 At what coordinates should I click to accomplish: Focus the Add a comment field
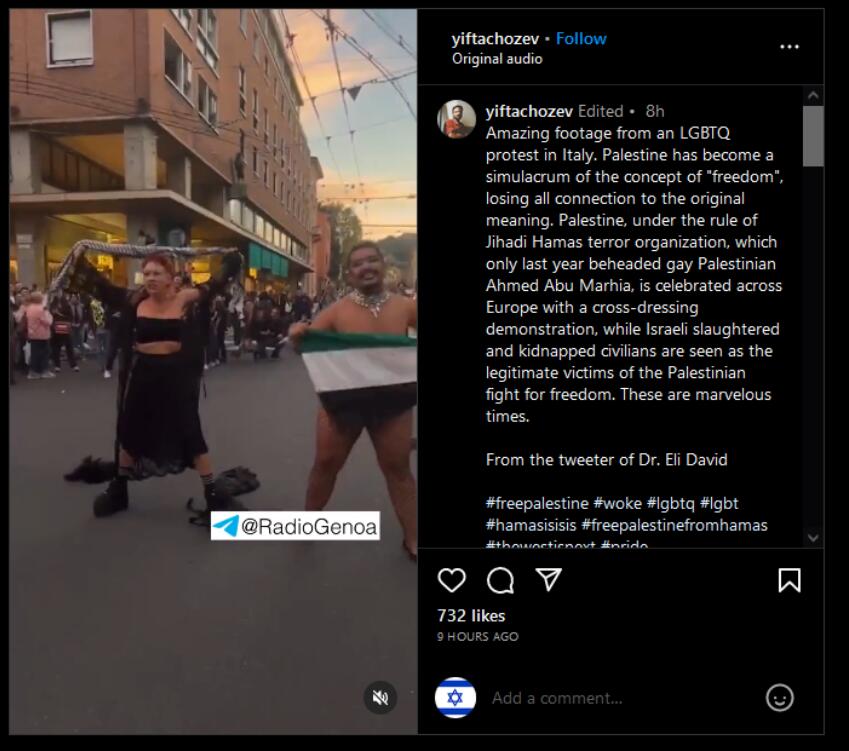(623, 698)
